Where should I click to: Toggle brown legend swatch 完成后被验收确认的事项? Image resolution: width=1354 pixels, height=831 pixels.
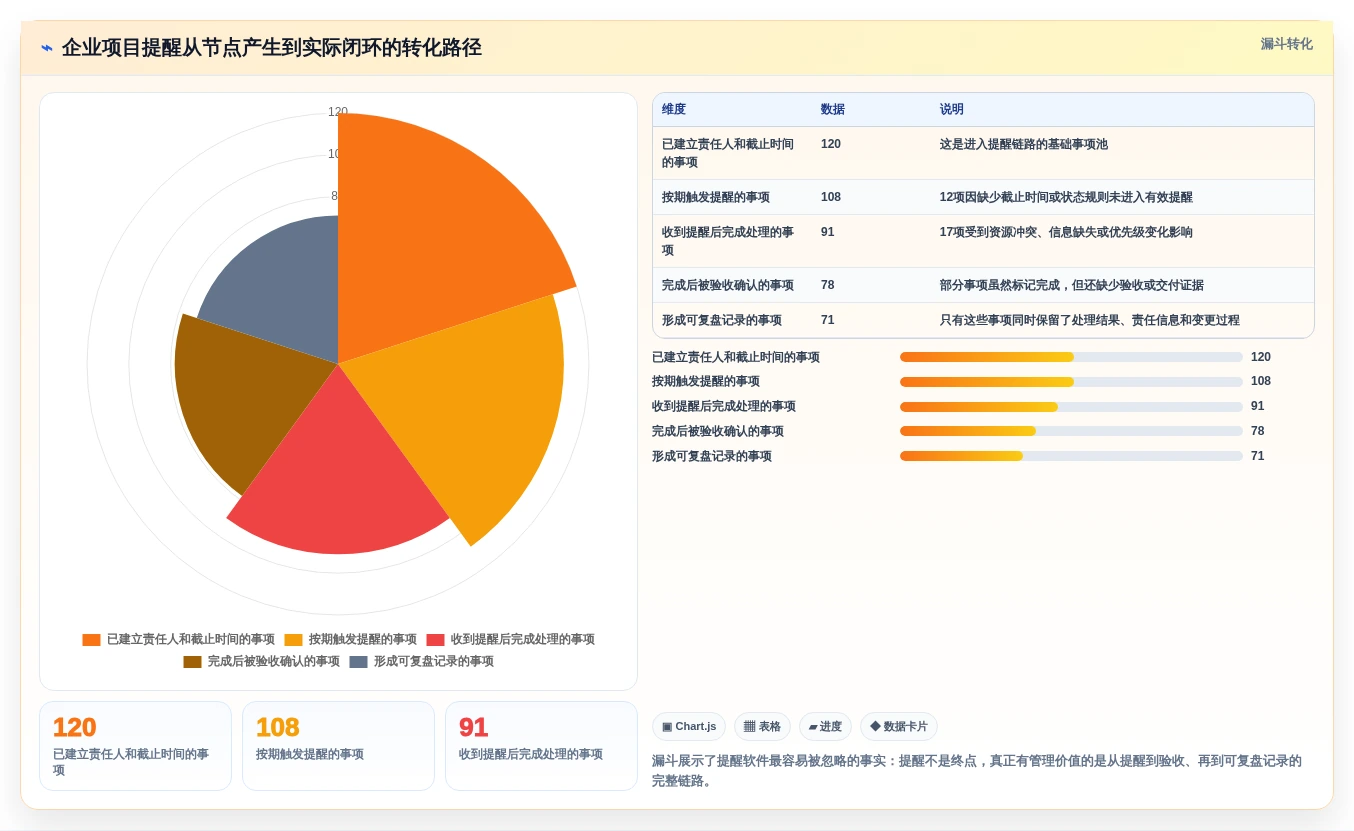click(x=192, y=662)
